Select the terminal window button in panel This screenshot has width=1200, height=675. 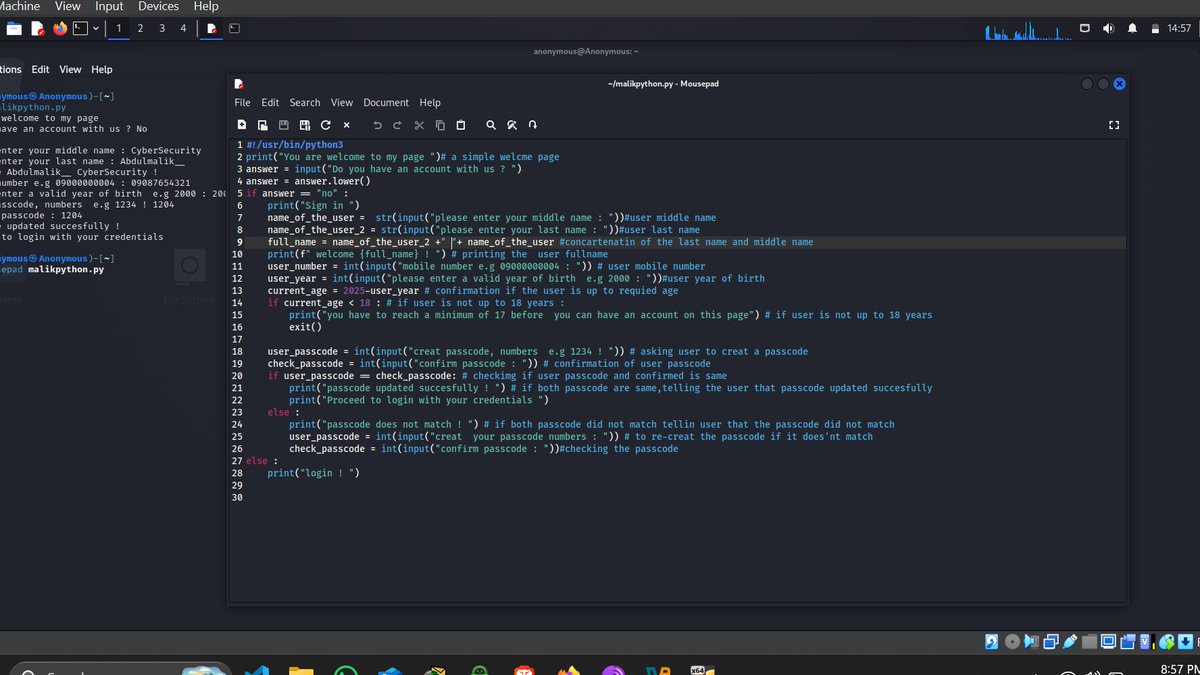[234, 28]
